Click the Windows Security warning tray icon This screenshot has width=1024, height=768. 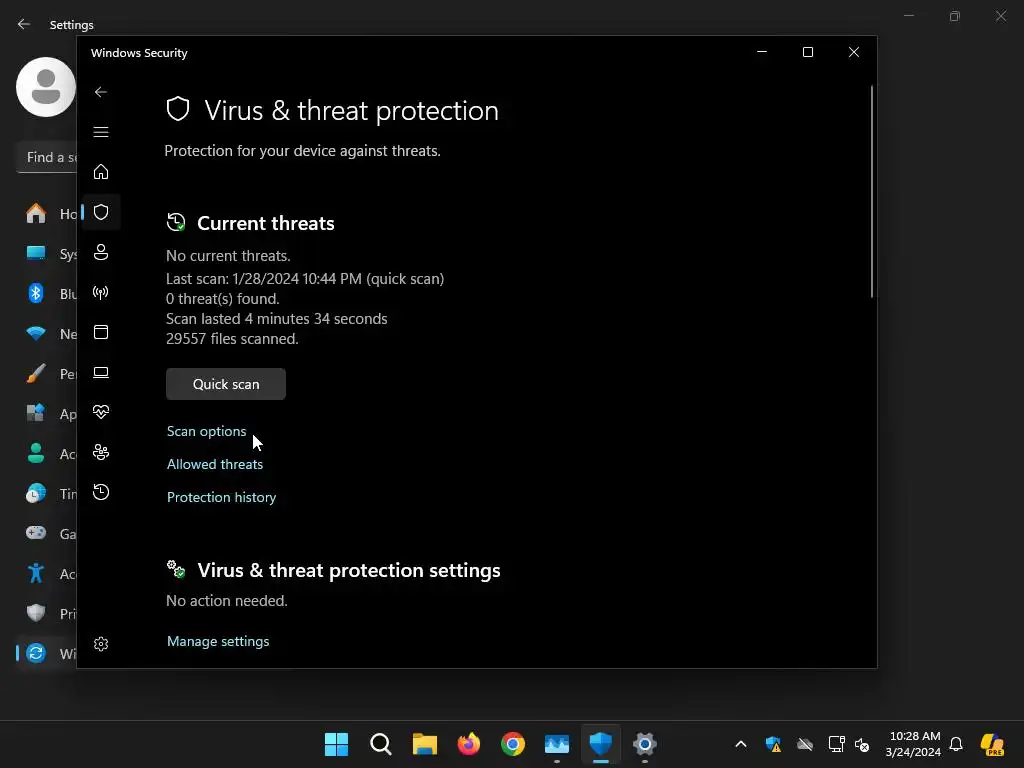coord(773,744)
